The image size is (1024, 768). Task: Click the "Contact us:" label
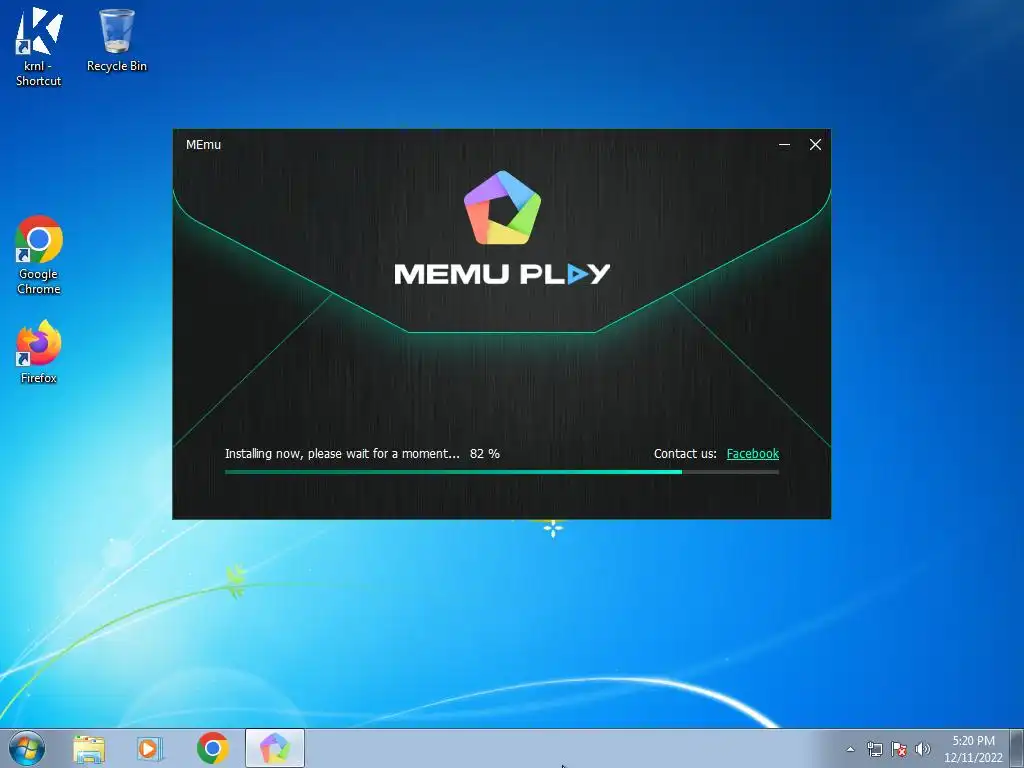tap(685, 453)
